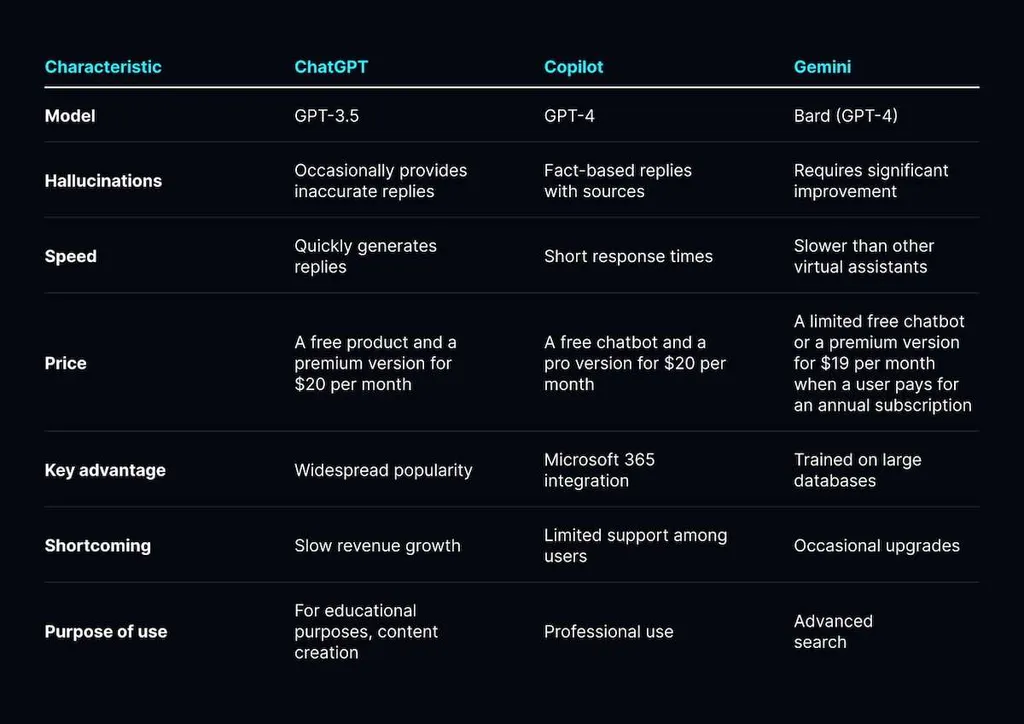Screen dimensions: 1024x724
Task: Select the Hallucinations row label
Action: coord(103,181)
